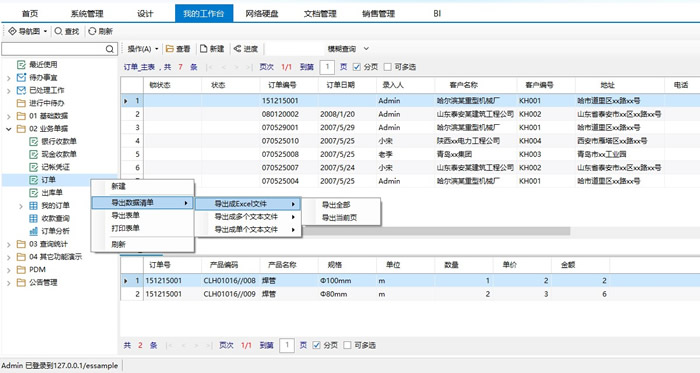Toggle 可多选 checkbox in bottom pager
700x373 pixels.
[x=347, y=345]
